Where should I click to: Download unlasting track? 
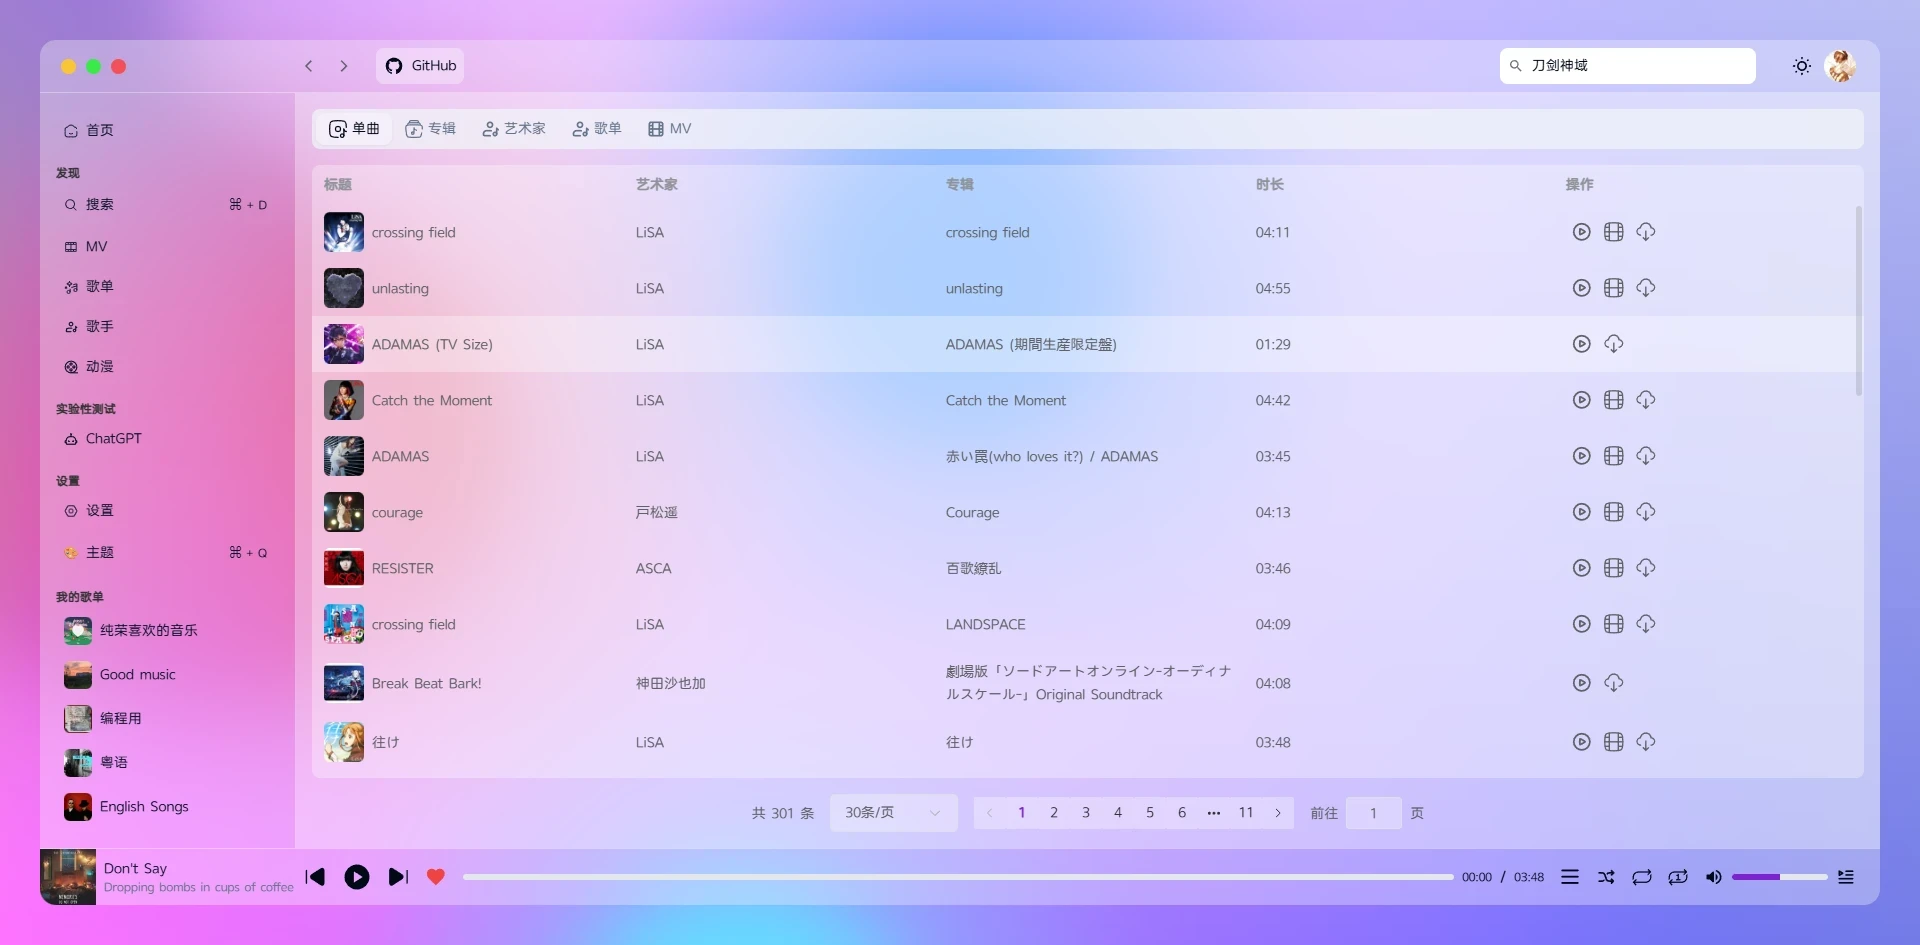(x=1645, y=288)
